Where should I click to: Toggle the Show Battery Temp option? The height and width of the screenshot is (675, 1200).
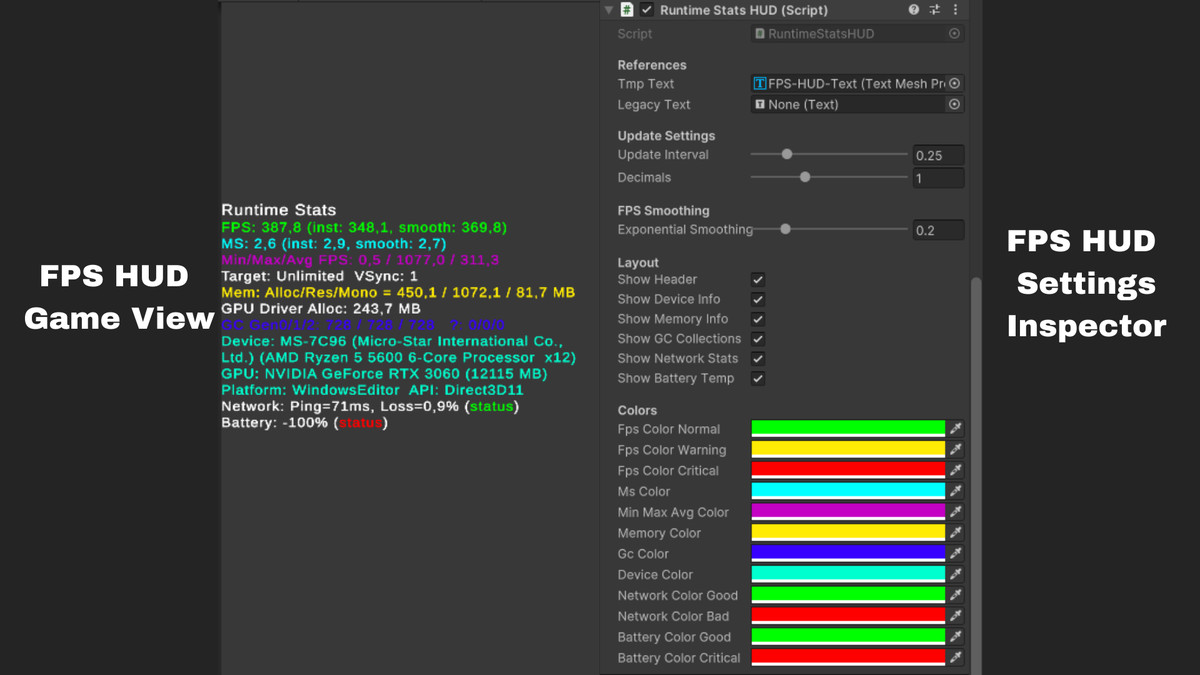pyautogui.click(x=757, y=378)
